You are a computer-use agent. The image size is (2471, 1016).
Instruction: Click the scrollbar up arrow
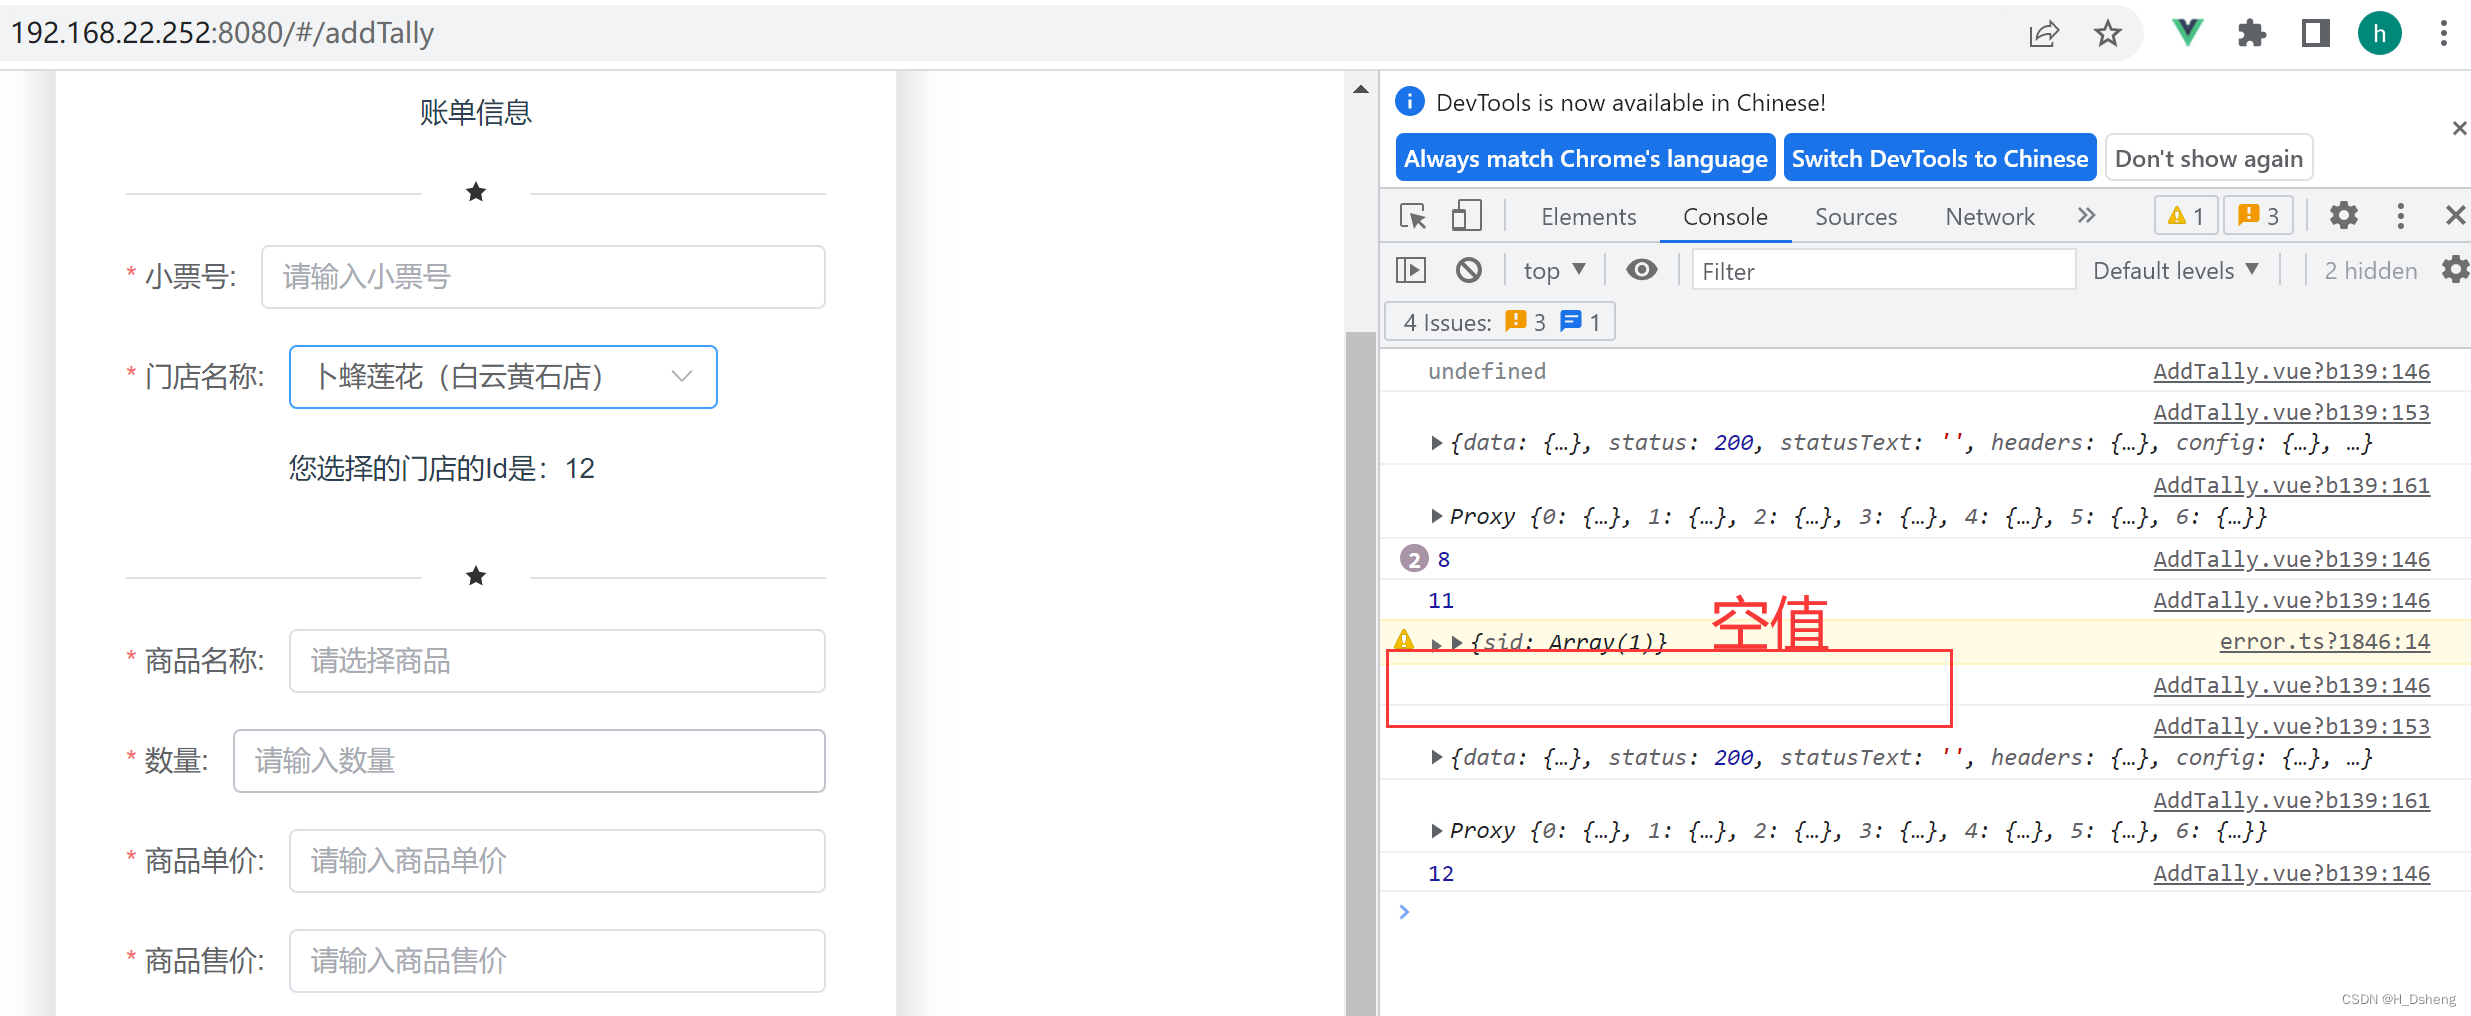point(1360,90)
